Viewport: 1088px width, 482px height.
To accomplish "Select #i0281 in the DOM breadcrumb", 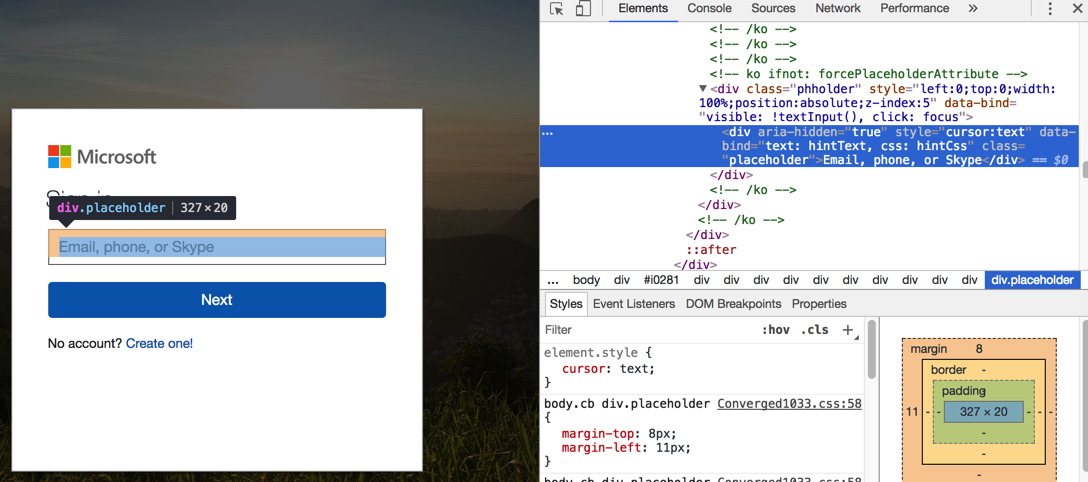I will [x=661, y=280].
